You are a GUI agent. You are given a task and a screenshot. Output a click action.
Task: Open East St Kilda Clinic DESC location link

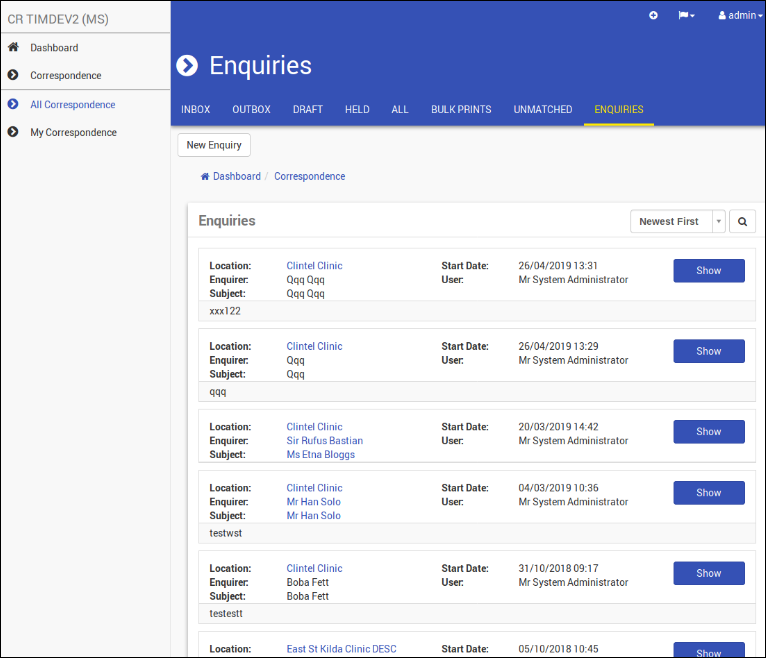(341, 649)
